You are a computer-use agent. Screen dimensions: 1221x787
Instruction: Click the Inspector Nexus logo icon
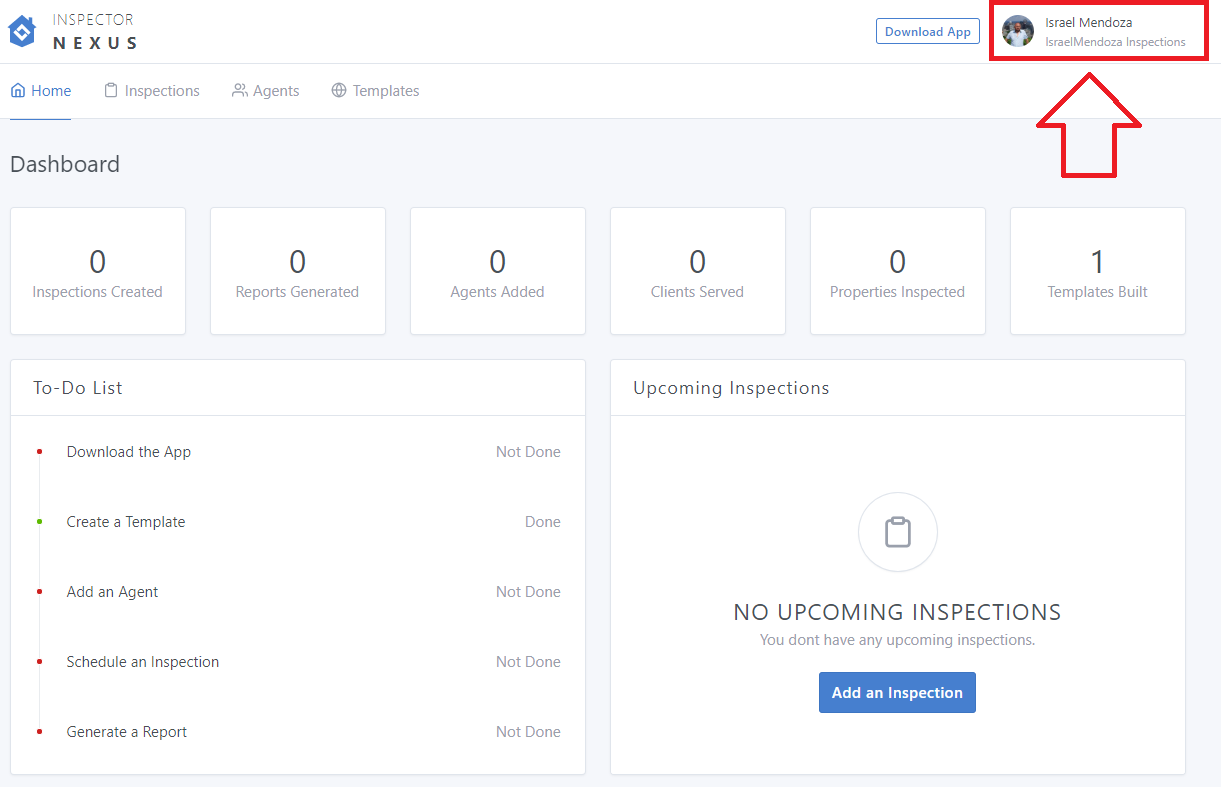pos(22,32)
